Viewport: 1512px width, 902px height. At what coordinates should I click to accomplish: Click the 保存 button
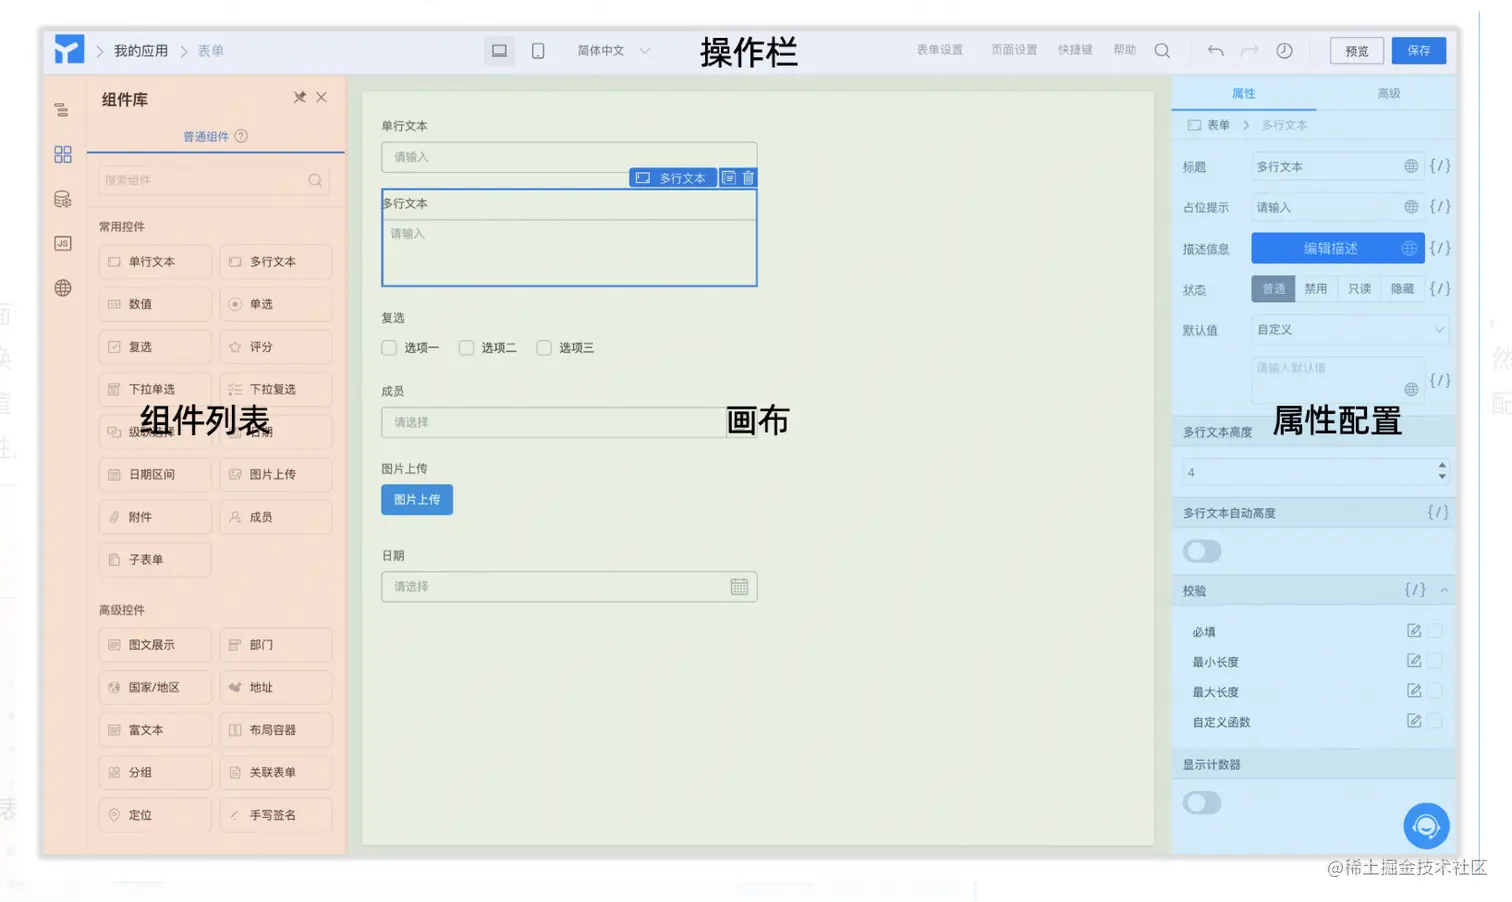click(x=1419, y=50)
